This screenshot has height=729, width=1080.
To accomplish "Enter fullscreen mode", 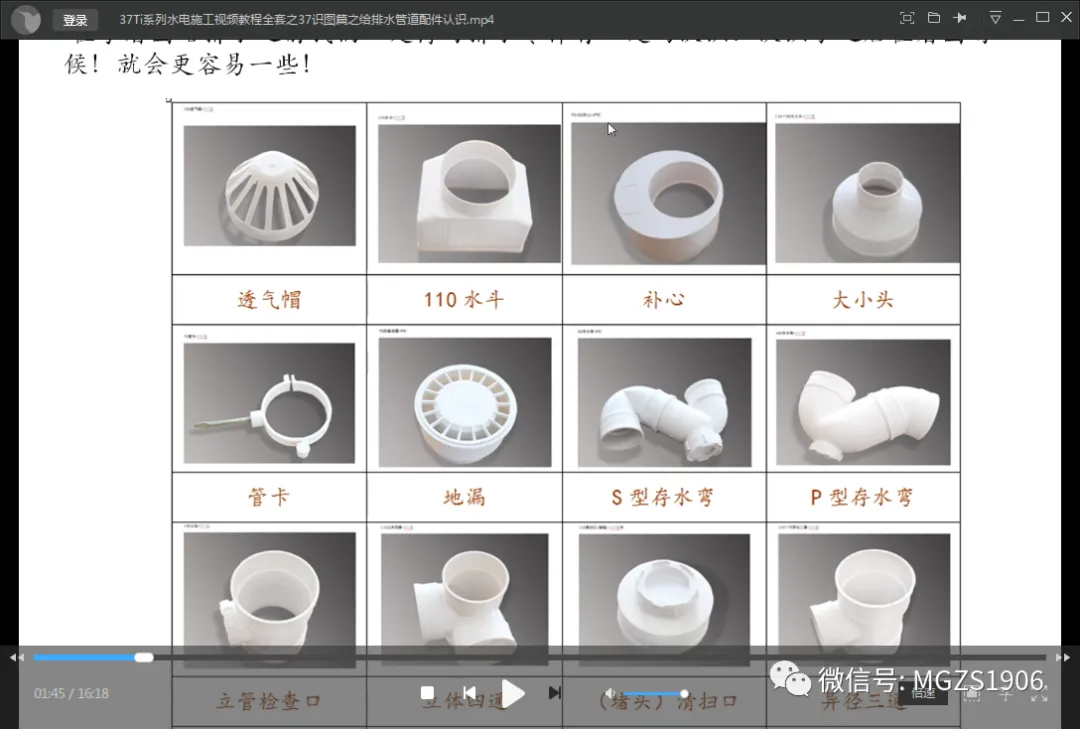I will pyautogui.click(x=1039, y=694).
